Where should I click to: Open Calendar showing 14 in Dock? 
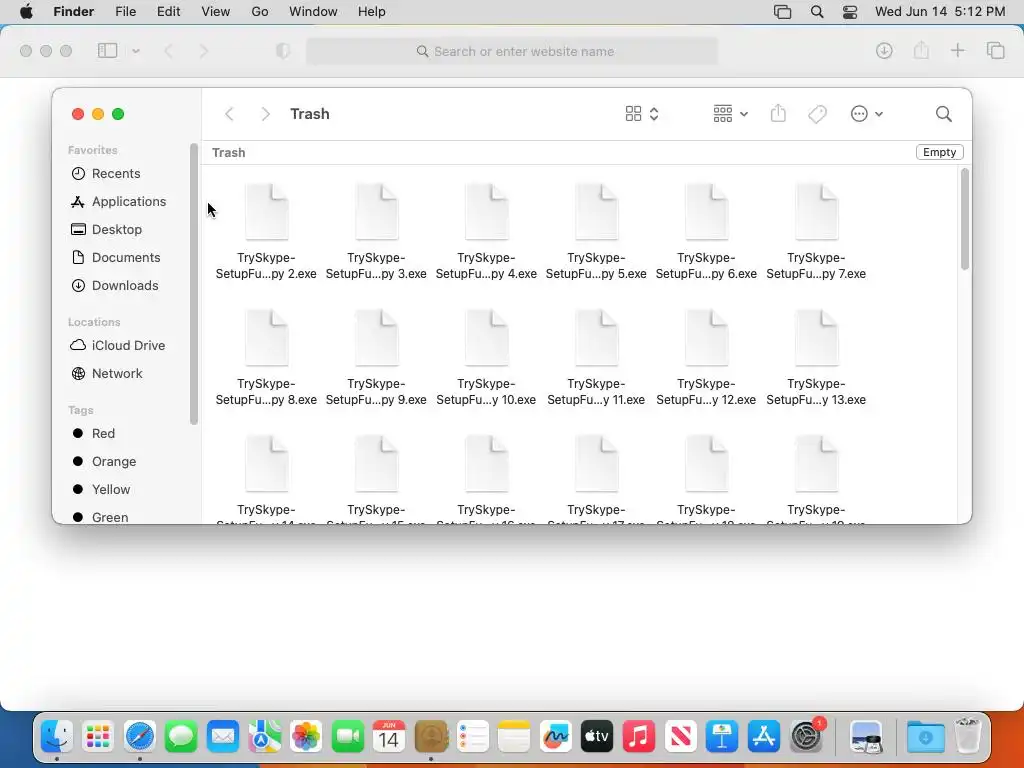(x=389, y=737)
